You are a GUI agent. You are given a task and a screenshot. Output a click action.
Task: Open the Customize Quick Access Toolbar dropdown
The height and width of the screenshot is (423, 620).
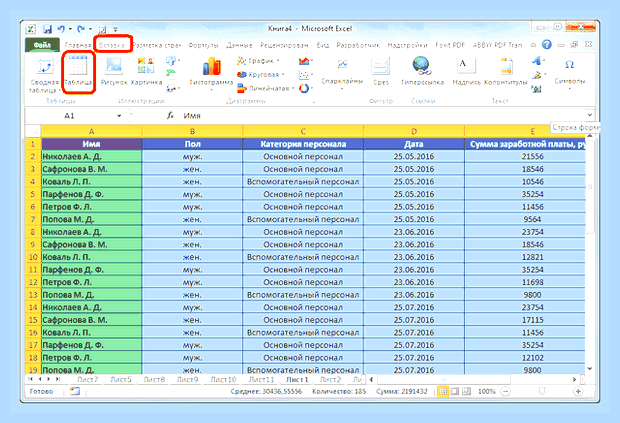115,29
